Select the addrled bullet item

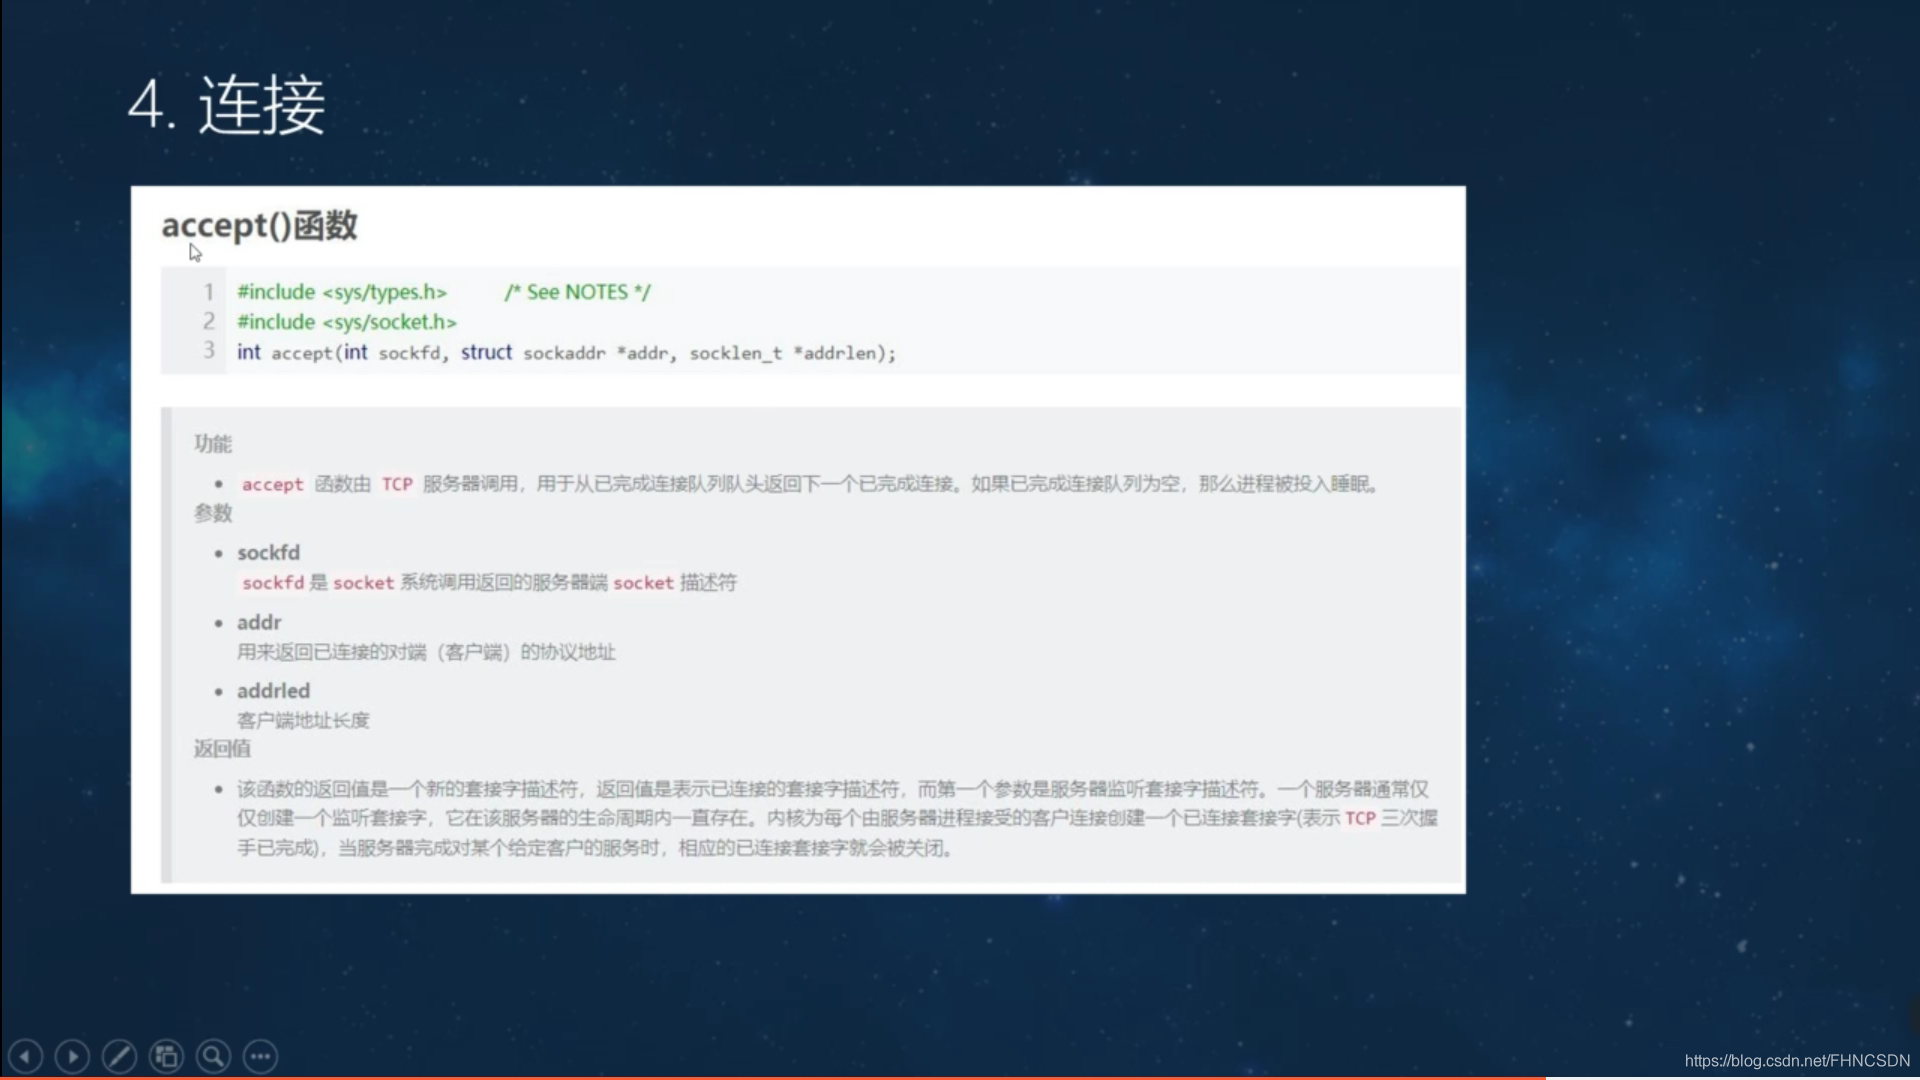[273, 690]
